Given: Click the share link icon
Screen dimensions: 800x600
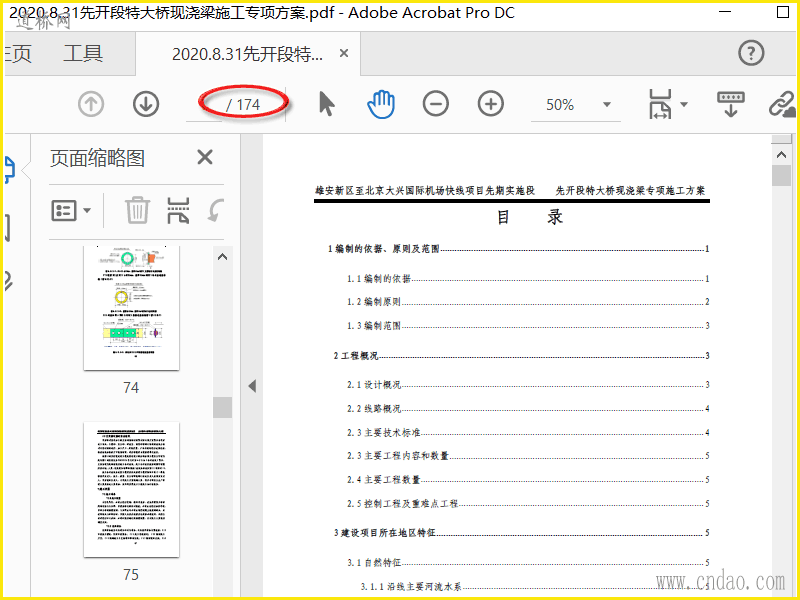Looking at the screenshot, I should tap(782, 104).
